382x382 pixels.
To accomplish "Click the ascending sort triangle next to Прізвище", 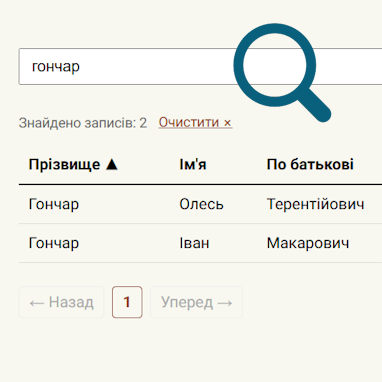I will [x=112, y=164].
